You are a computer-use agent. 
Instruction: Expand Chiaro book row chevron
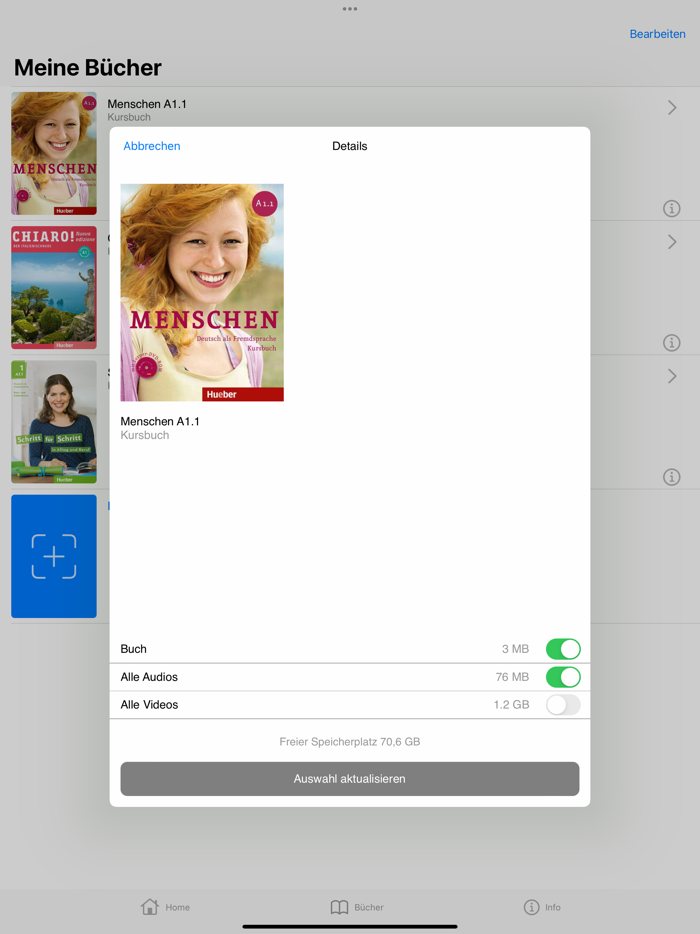click(672, 242)
